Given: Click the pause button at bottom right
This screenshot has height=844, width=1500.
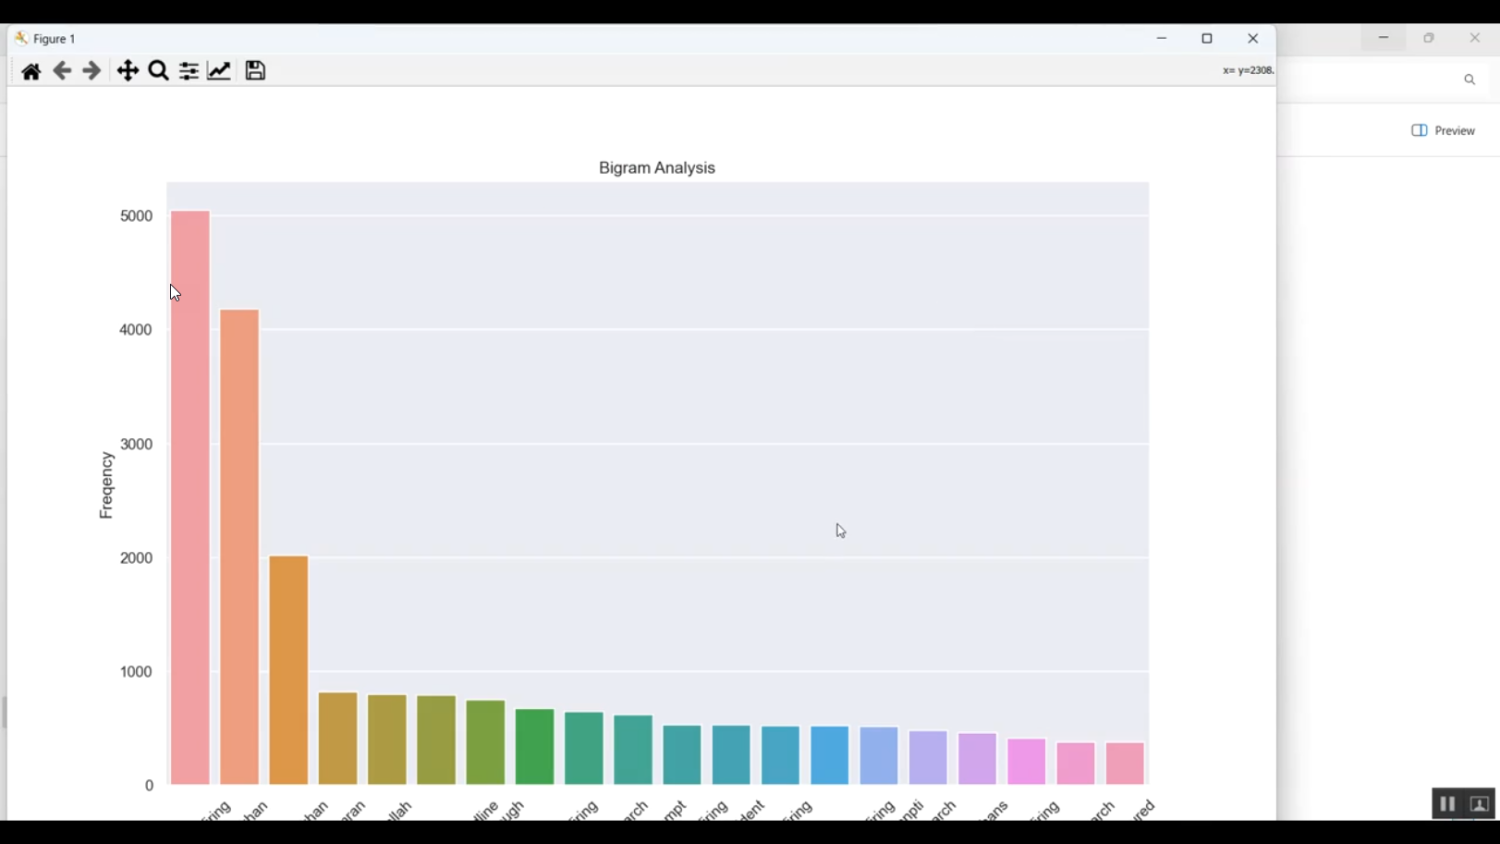Looking at the screenshot, I should pos(1447,804).
